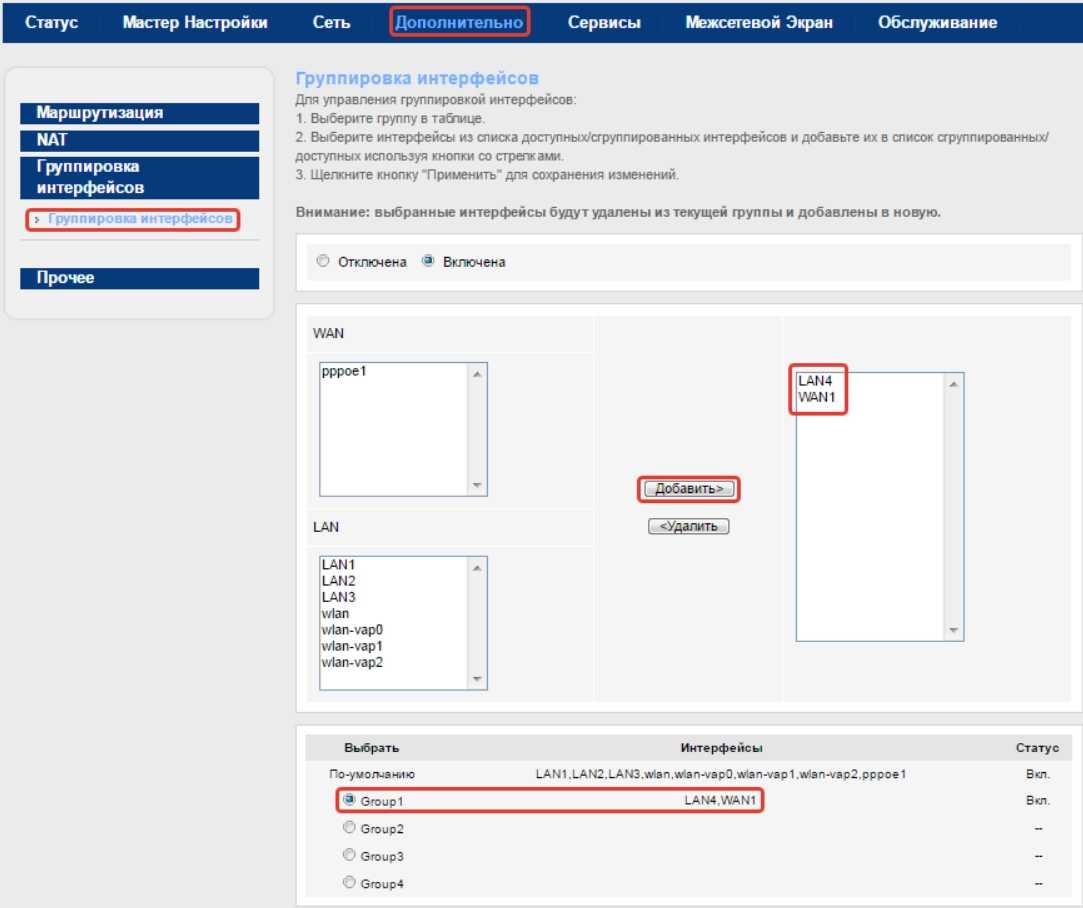Select wlan-vap0 in the LAN list
Viewport: 1083px width, 908px height.
pyautogui.click(x=352, y=630)
